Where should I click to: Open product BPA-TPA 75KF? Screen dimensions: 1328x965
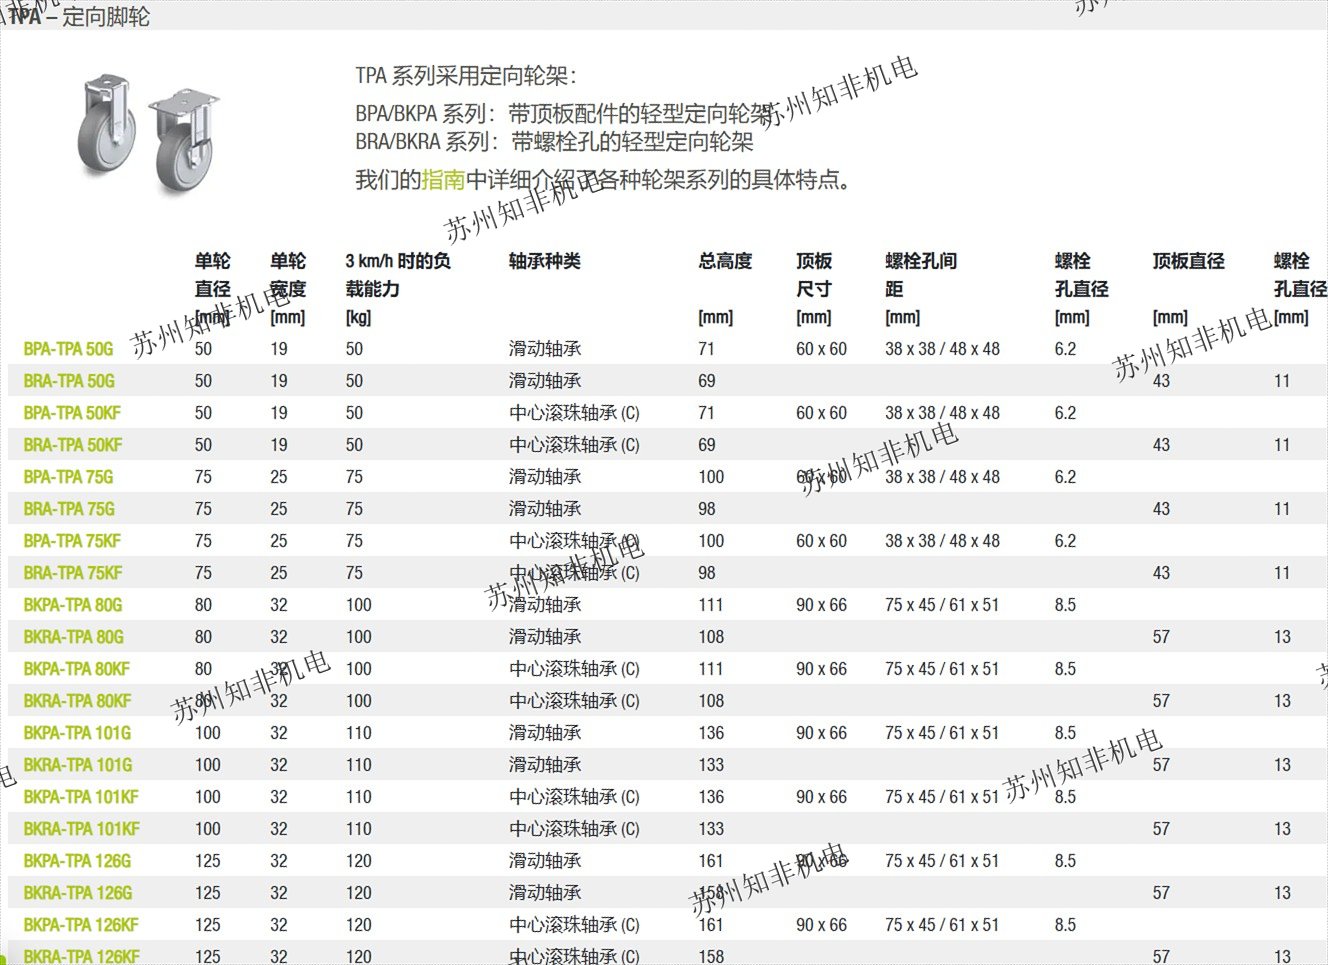pos(72,541)
